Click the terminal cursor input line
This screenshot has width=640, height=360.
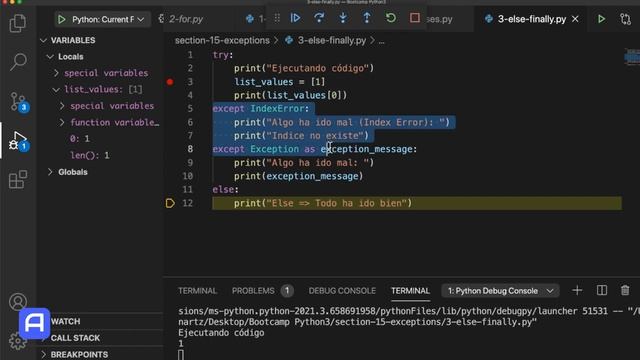[181, 354]
